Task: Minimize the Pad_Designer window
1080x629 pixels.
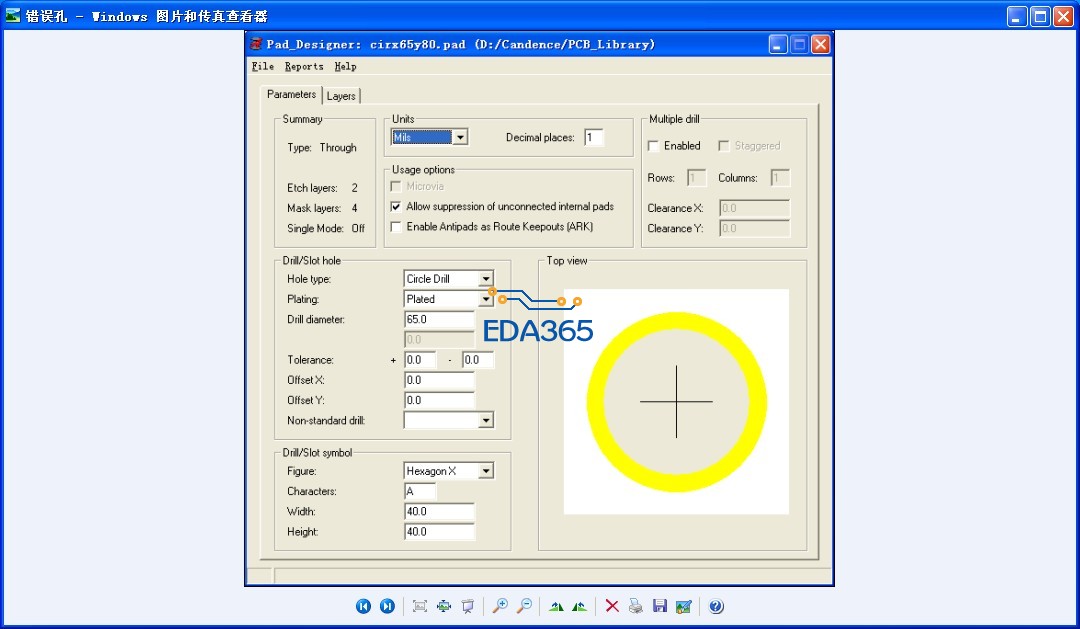Action: tap(778, 45)
